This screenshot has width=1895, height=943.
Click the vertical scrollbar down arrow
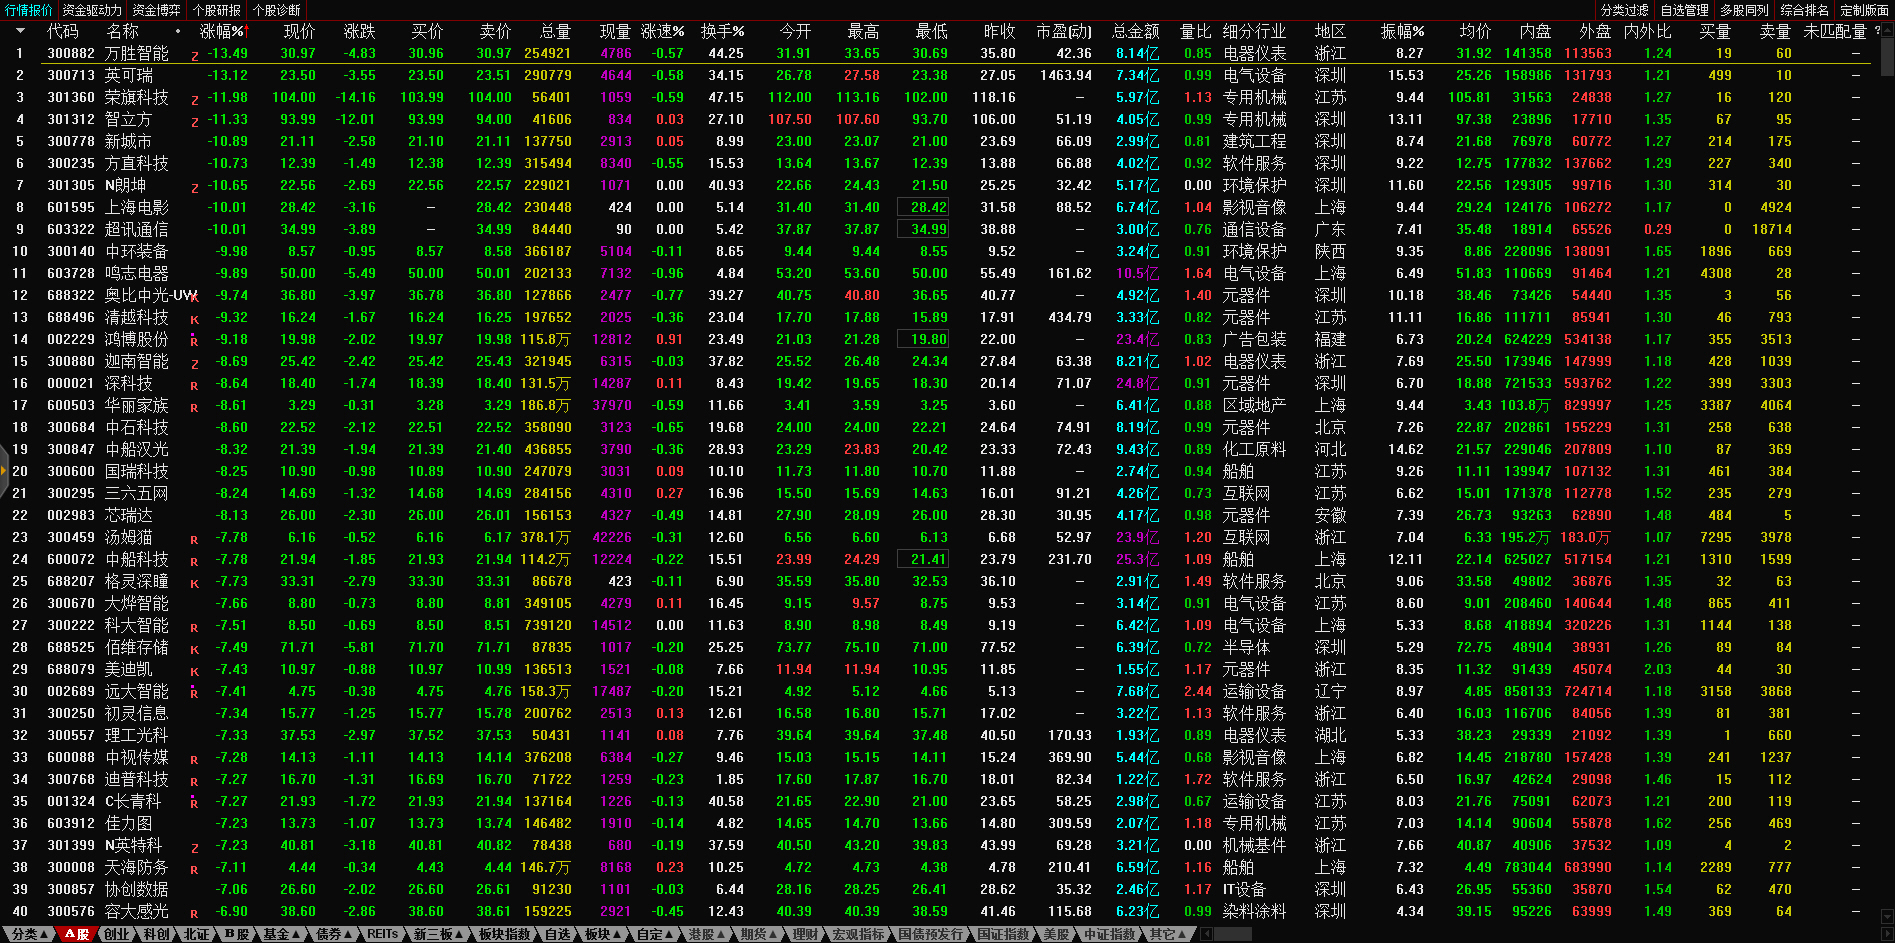click(x=1886, y=915)
